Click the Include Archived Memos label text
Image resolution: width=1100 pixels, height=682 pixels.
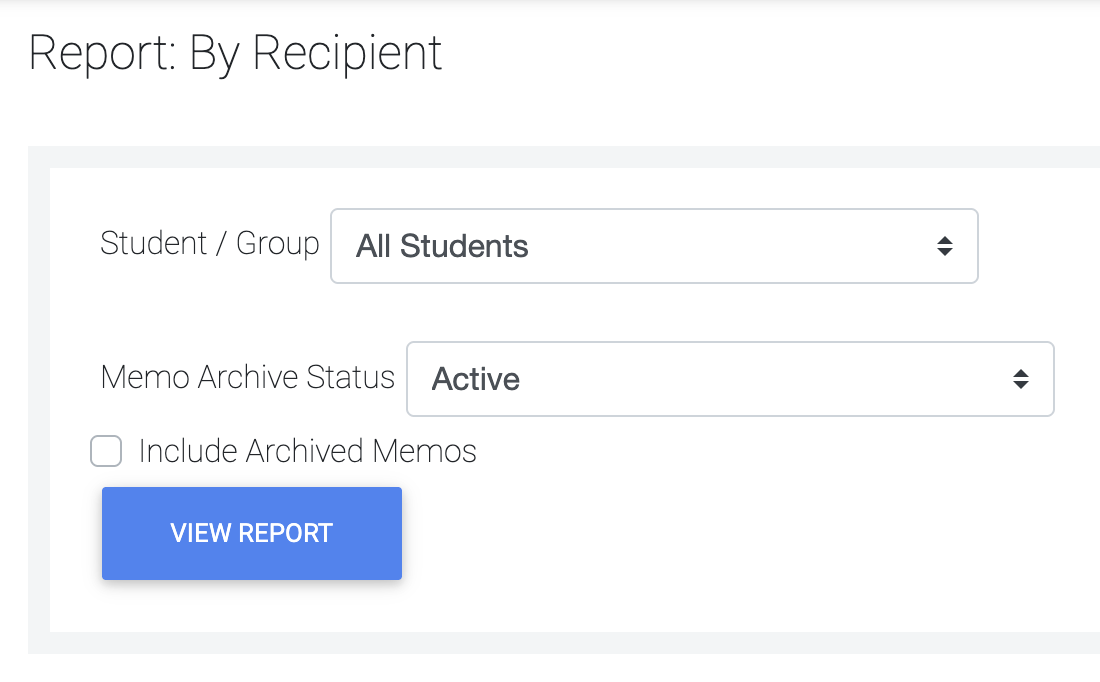307,451
